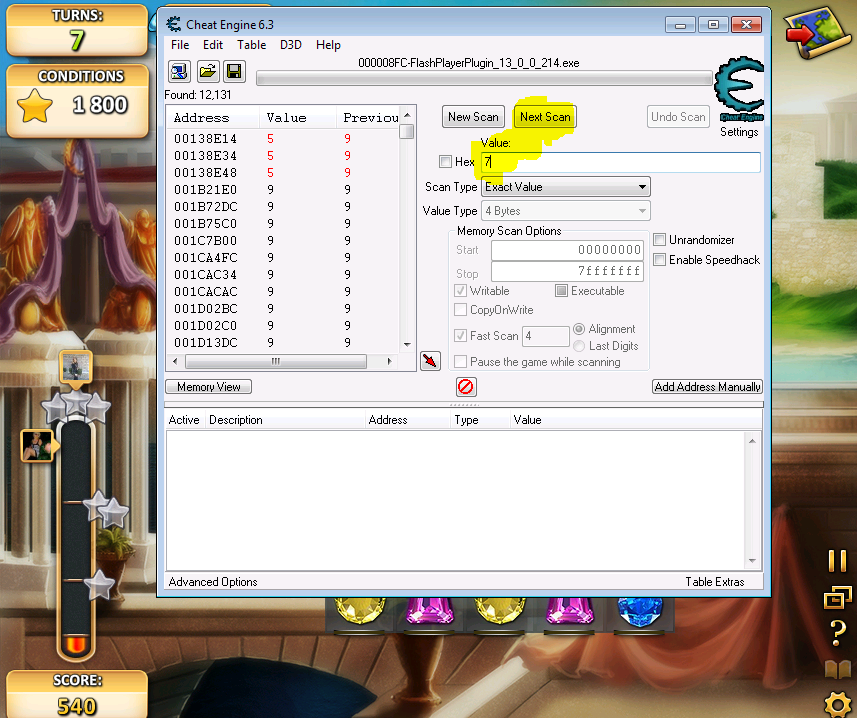The width and height of the screenshot is (857, 718).
Task: Enable Speedhack checkbox
Action: click(x=660, y=260)
